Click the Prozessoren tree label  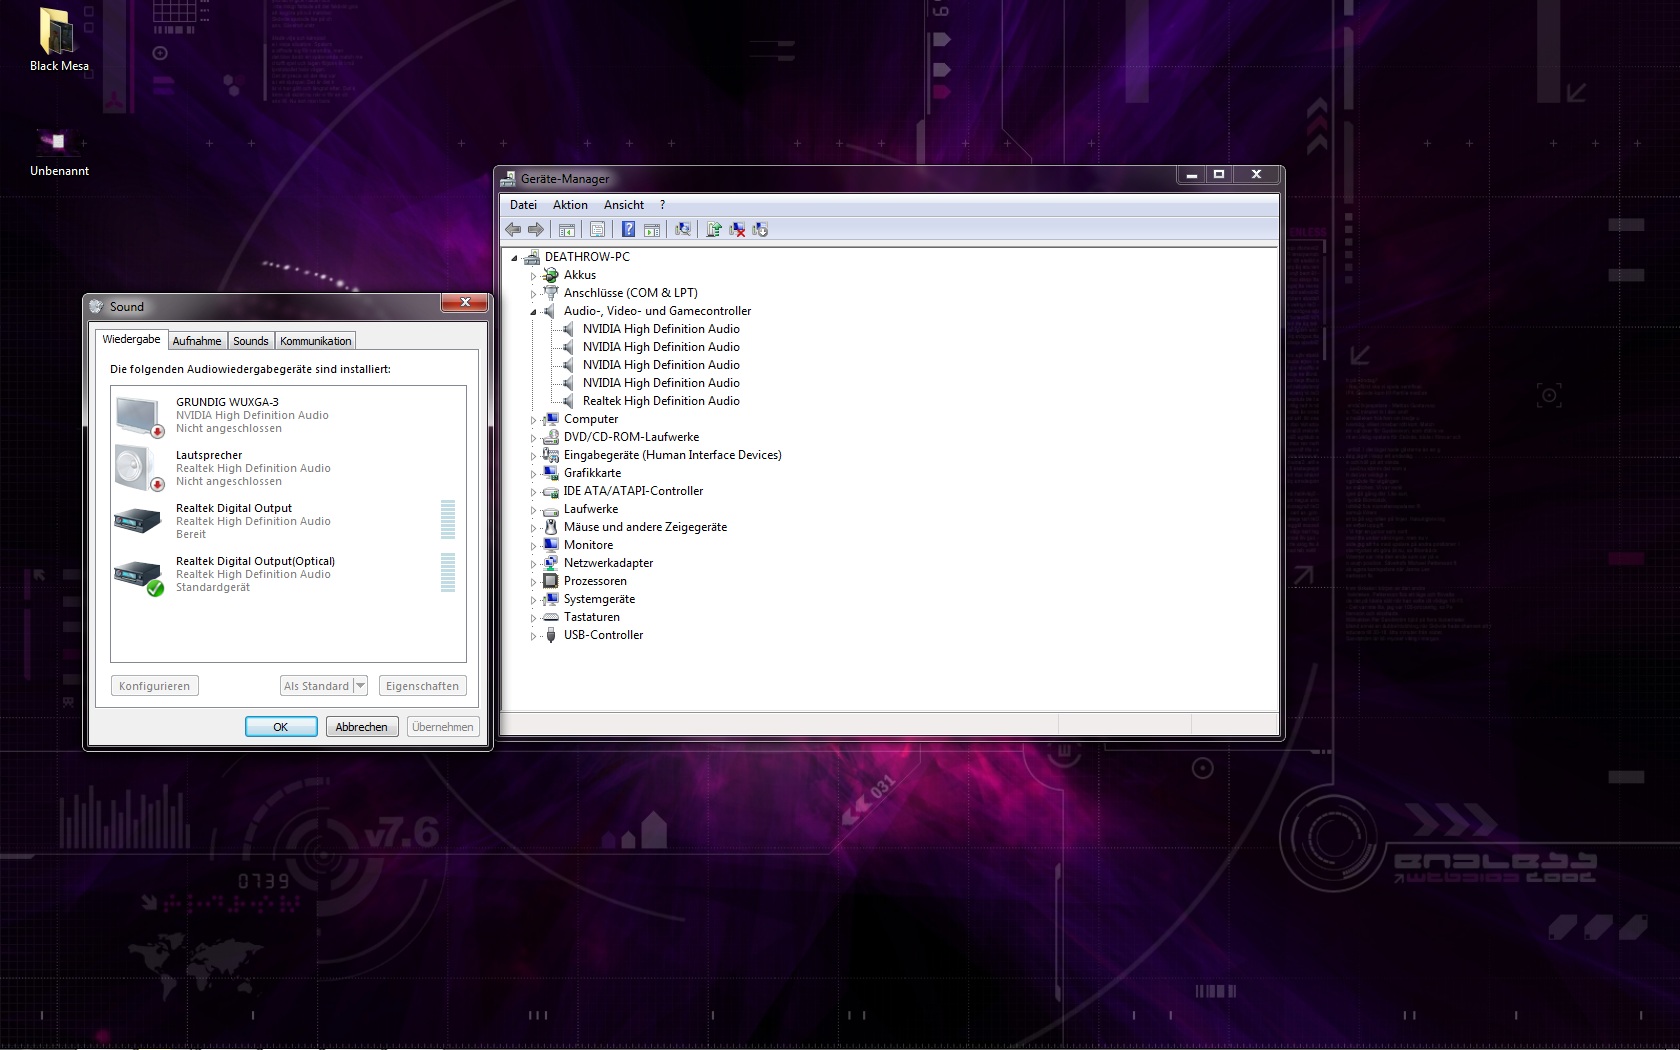pyautogui.click(x=595, y=581)
